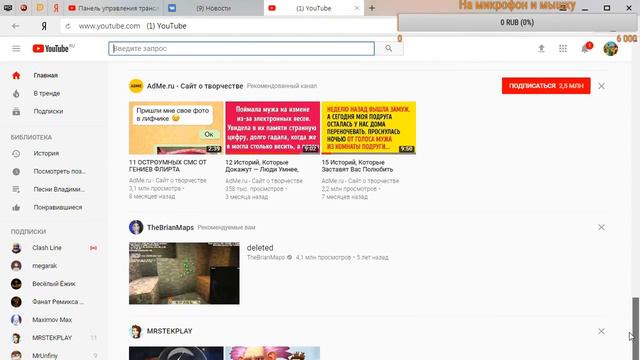
Task: Open pinned red circle tab
Action: click(24, 8)
